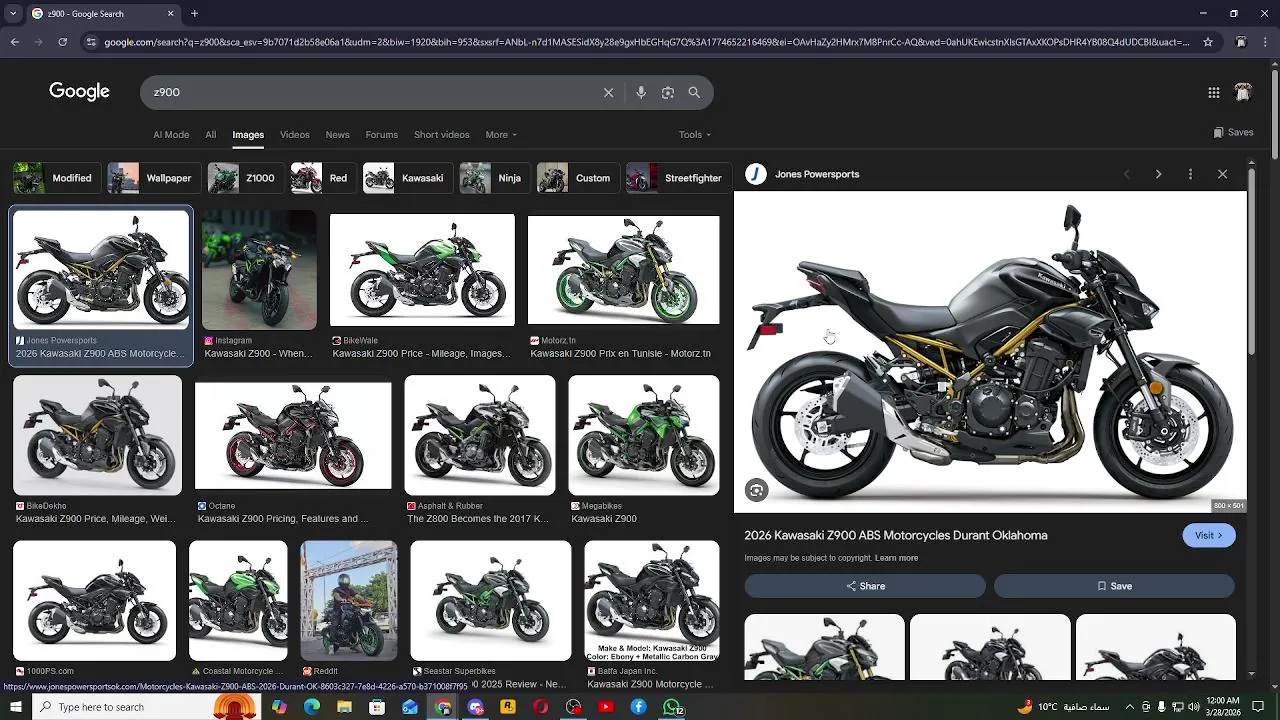Screen dimensions: 1280x720
Task: Open a new Chrome tab
Action: [x=194, y=14]
